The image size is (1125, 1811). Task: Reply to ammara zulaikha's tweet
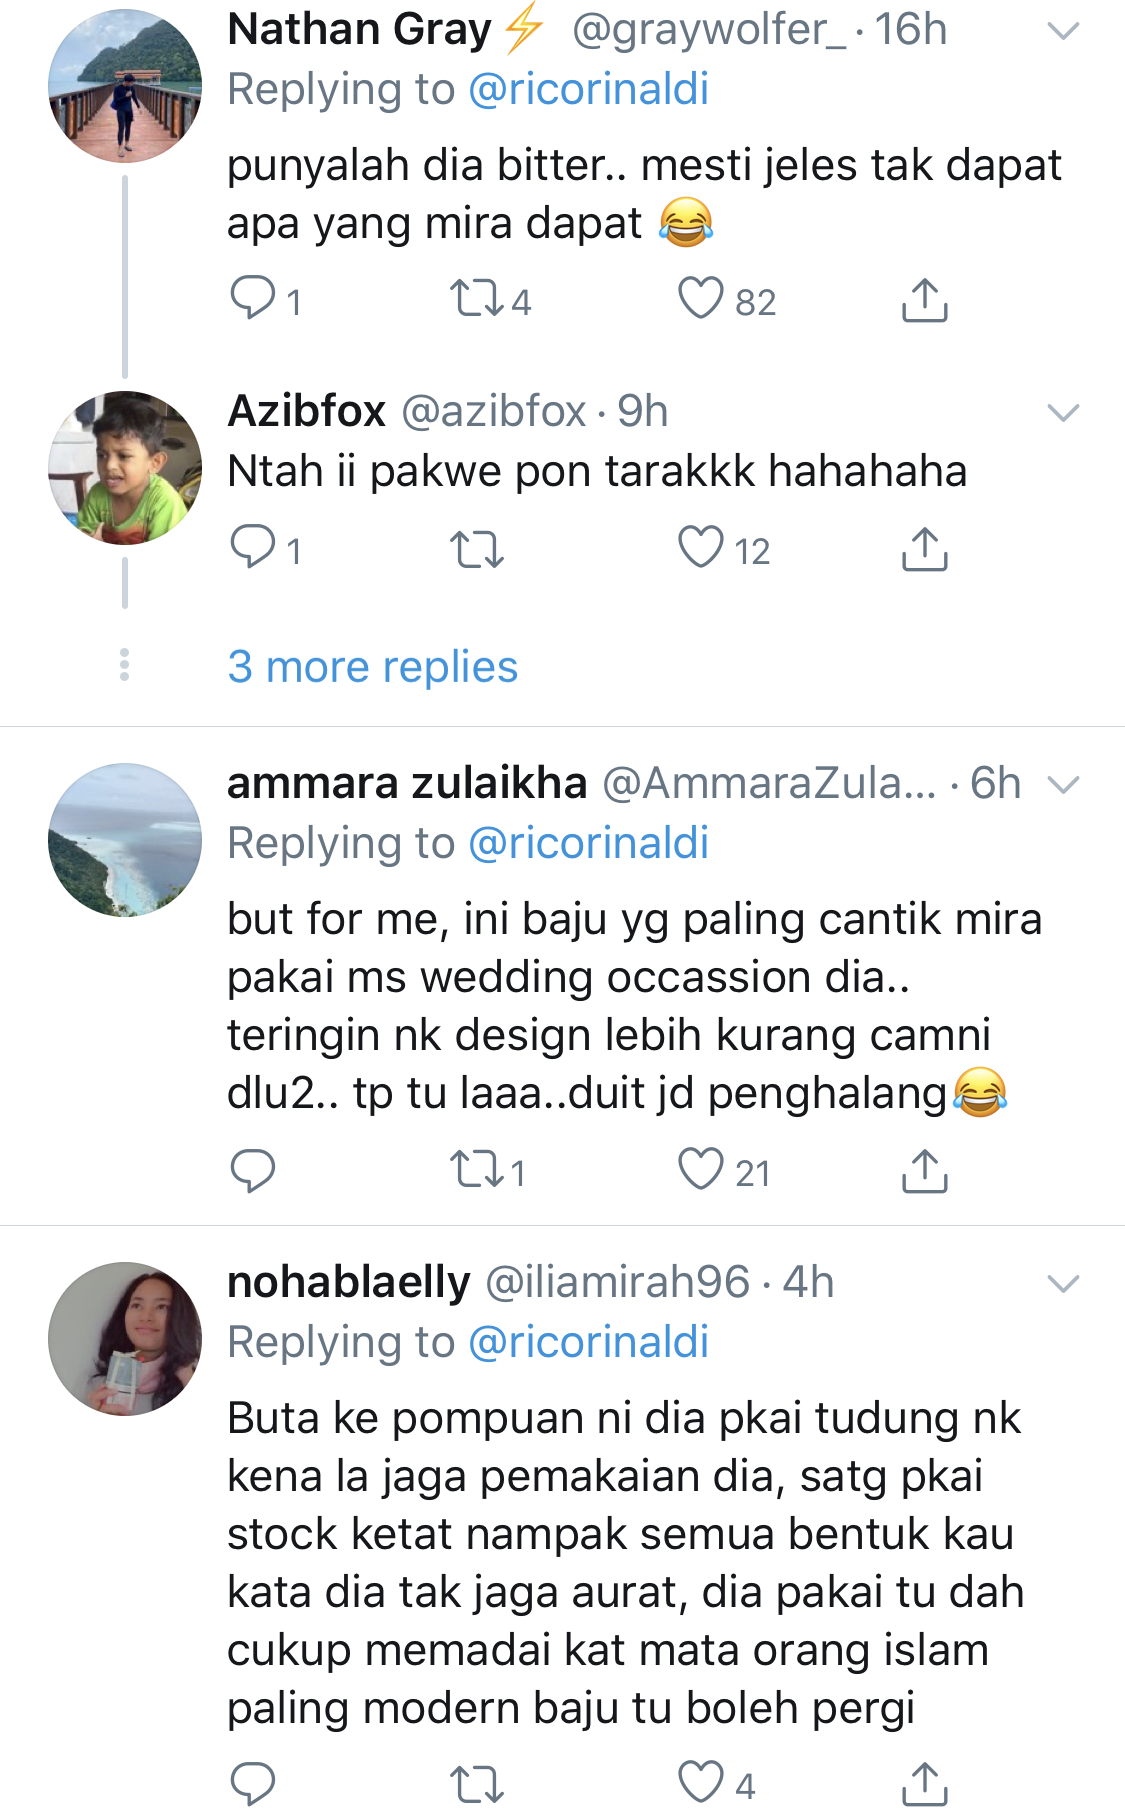click(x=253, y=1170)
